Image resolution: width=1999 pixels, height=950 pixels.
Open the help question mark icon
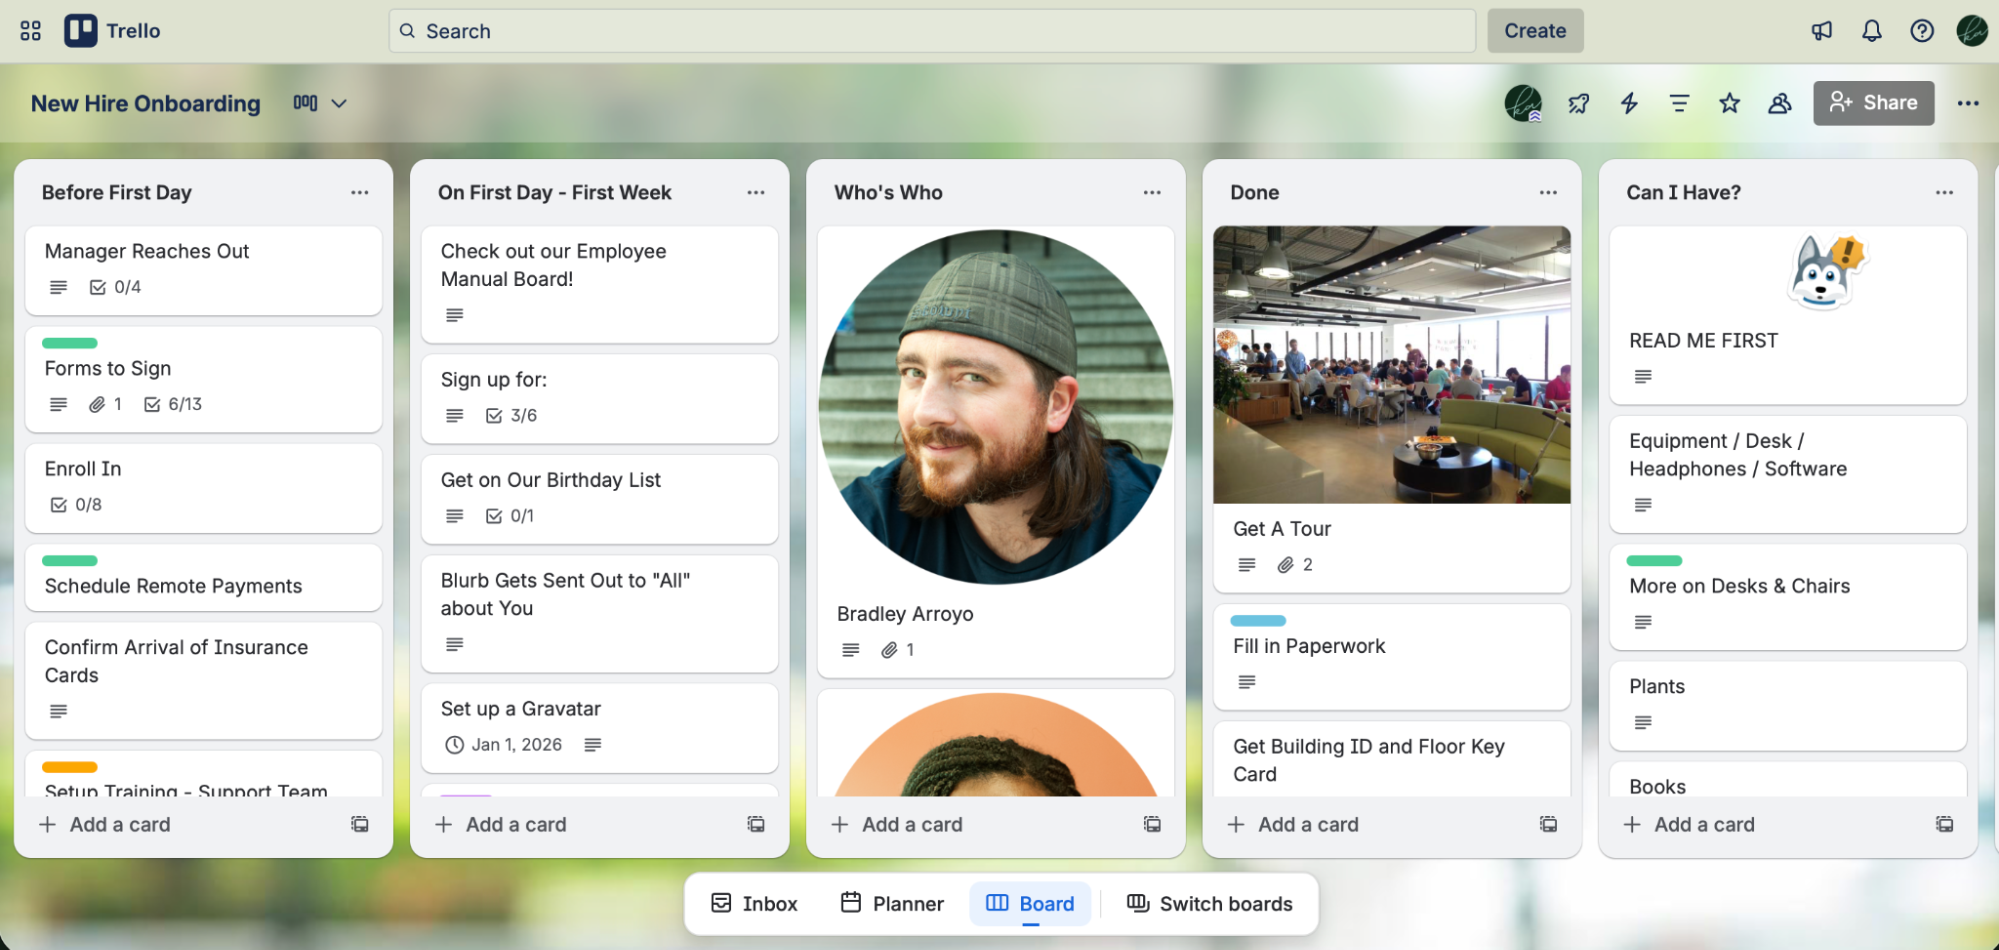1922,31
